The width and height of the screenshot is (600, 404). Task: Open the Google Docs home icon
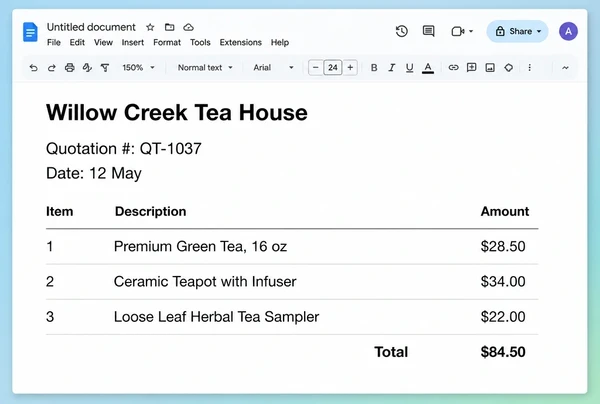tap(30, 32)
